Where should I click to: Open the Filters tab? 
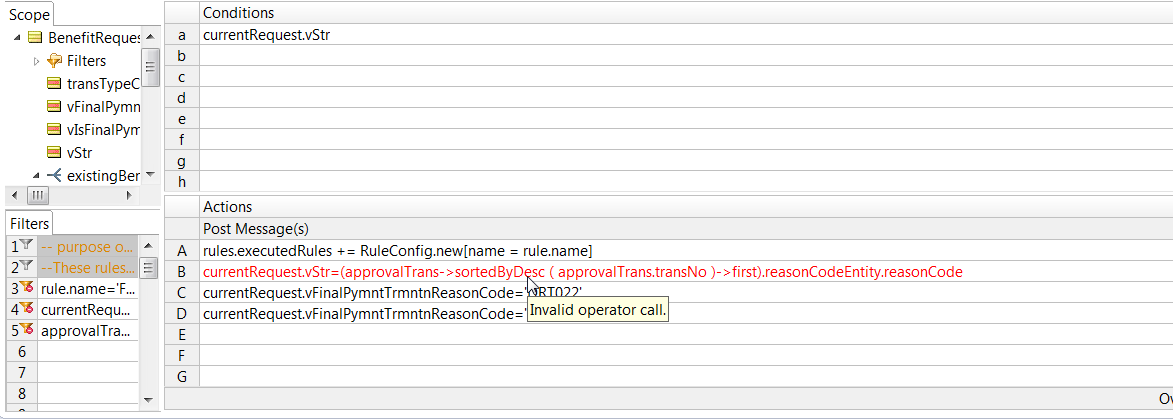pos(29,223)
